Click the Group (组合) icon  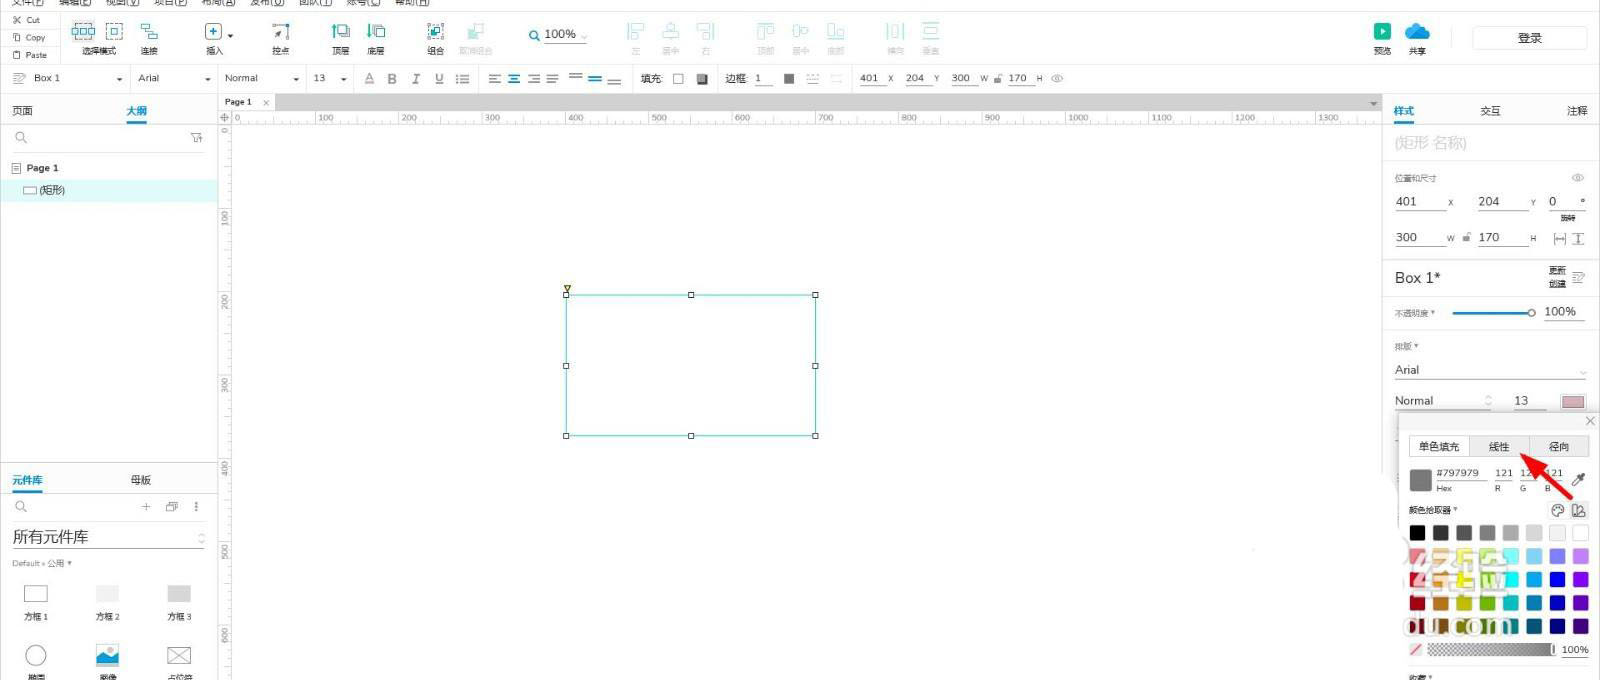[x=435, y=33]
